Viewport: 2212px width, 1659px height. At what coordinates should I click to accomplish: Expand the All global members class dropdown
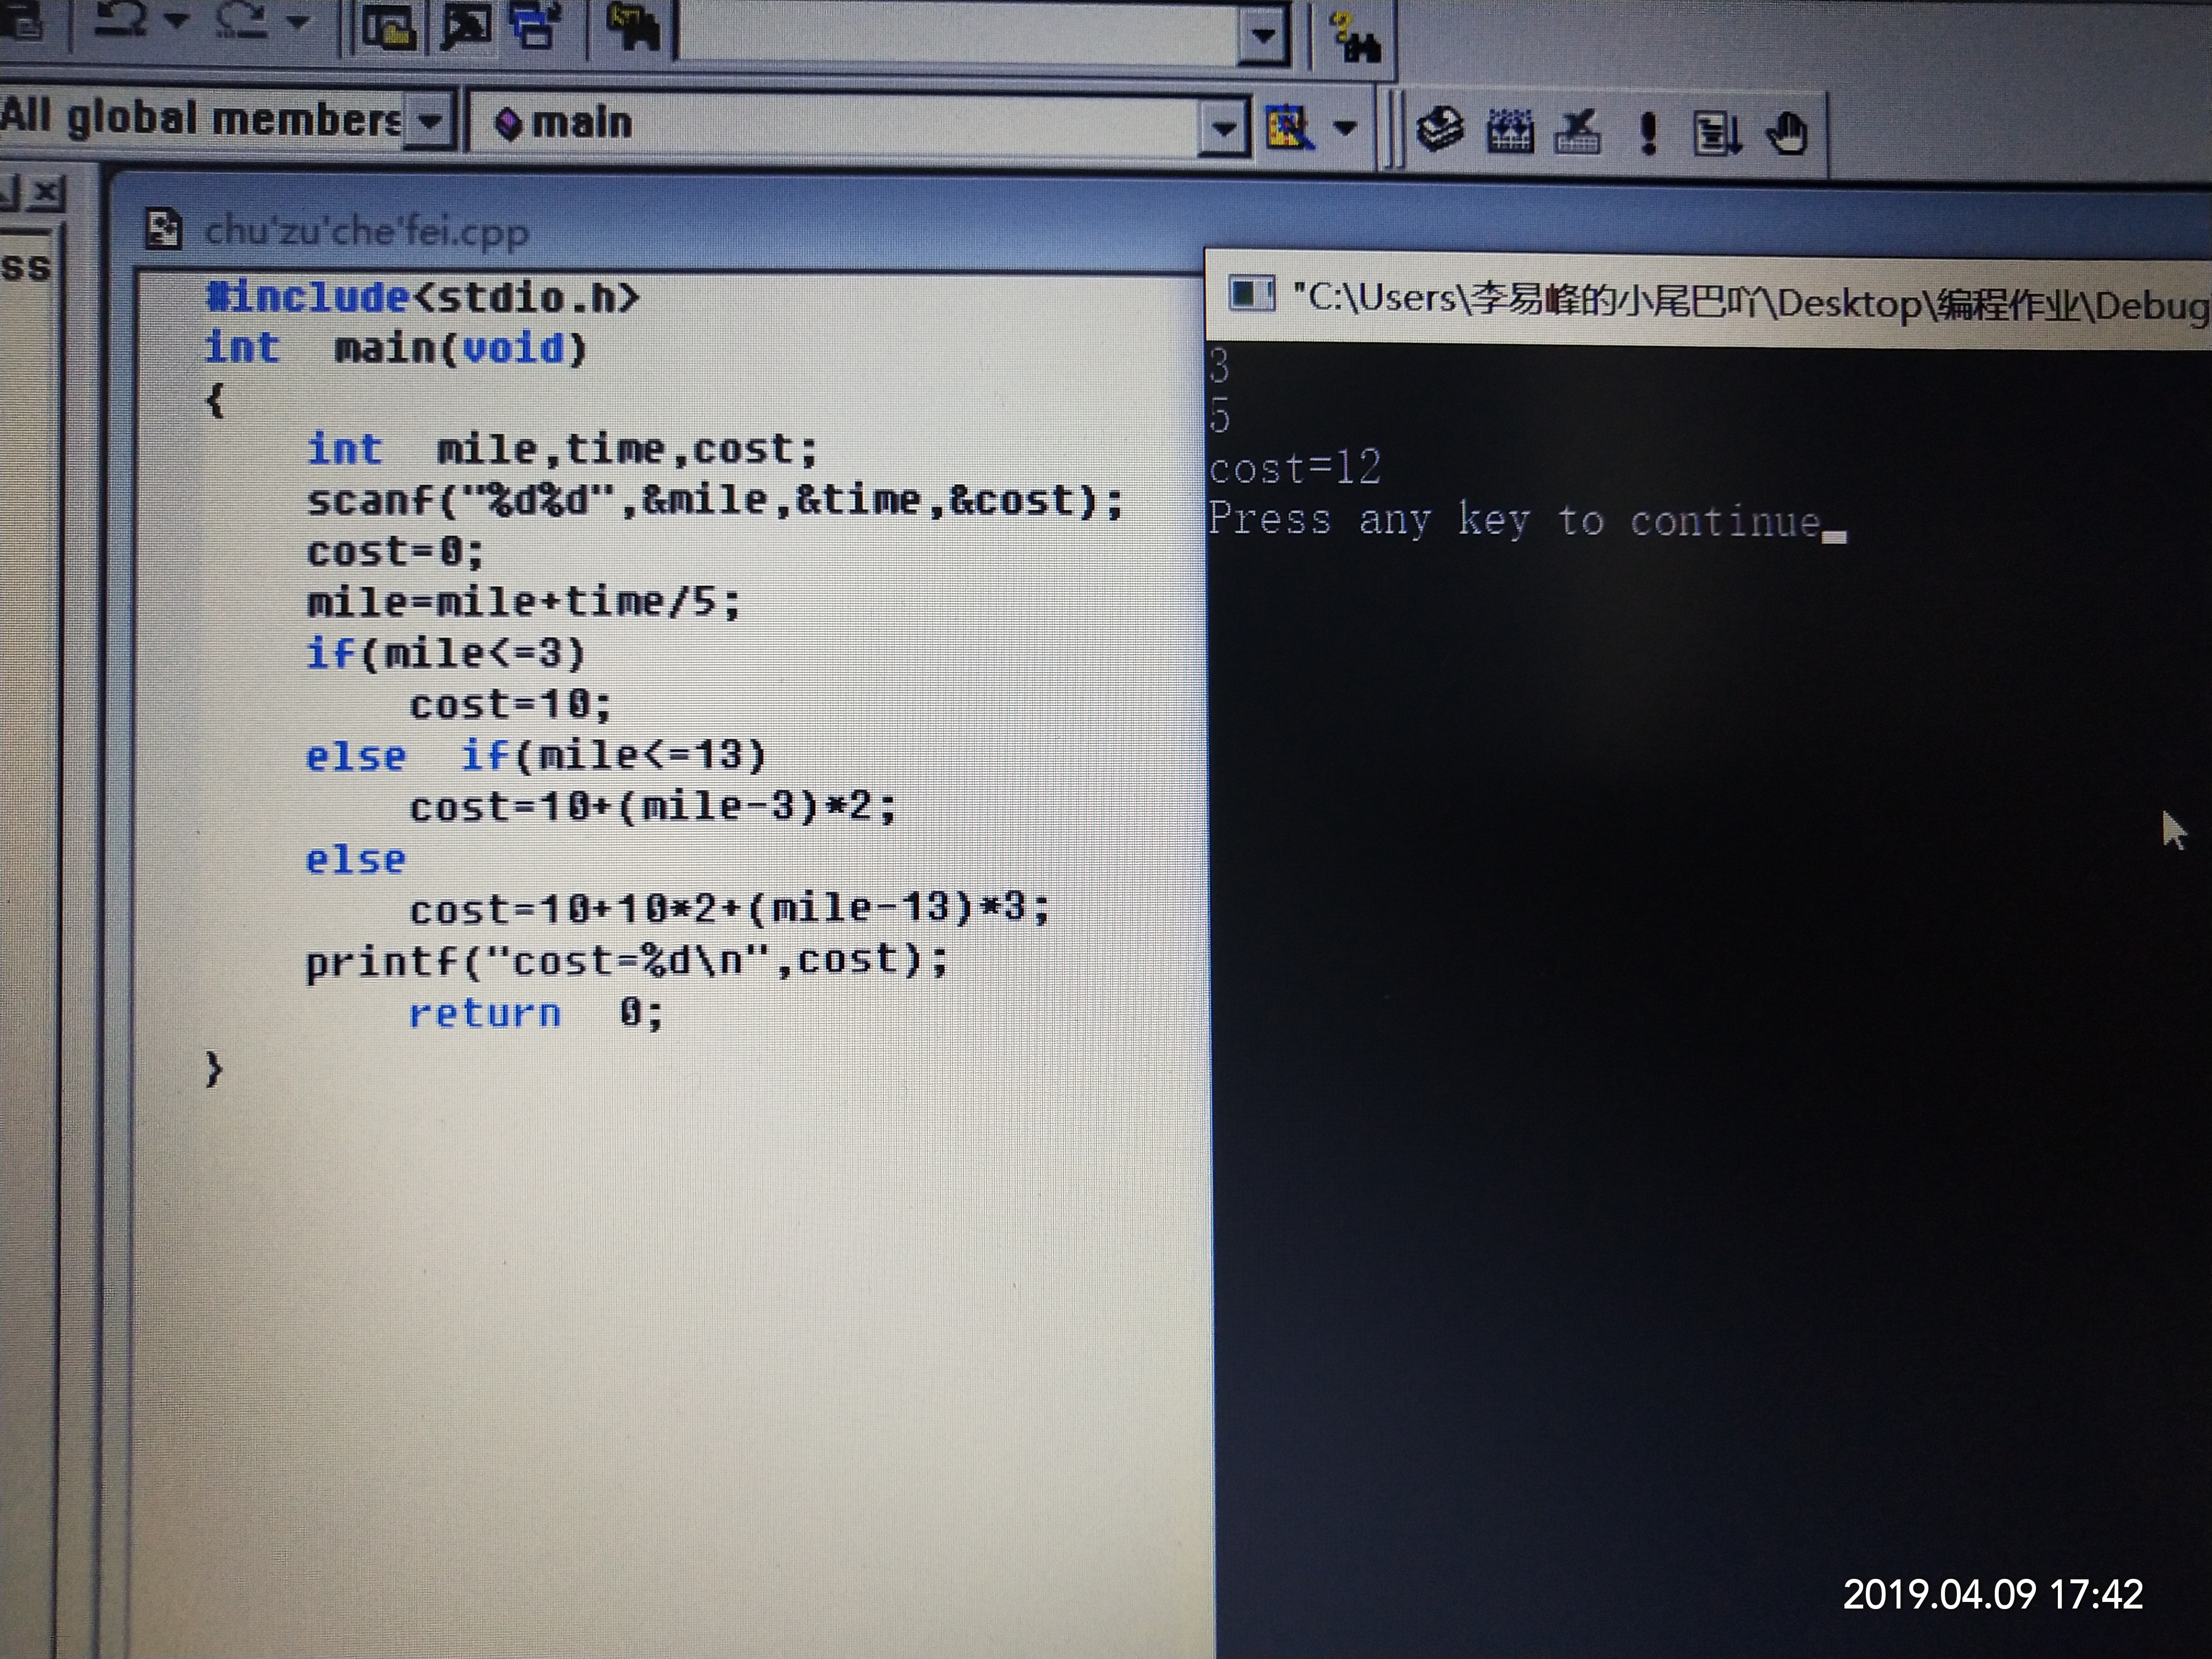coord(430,121)
